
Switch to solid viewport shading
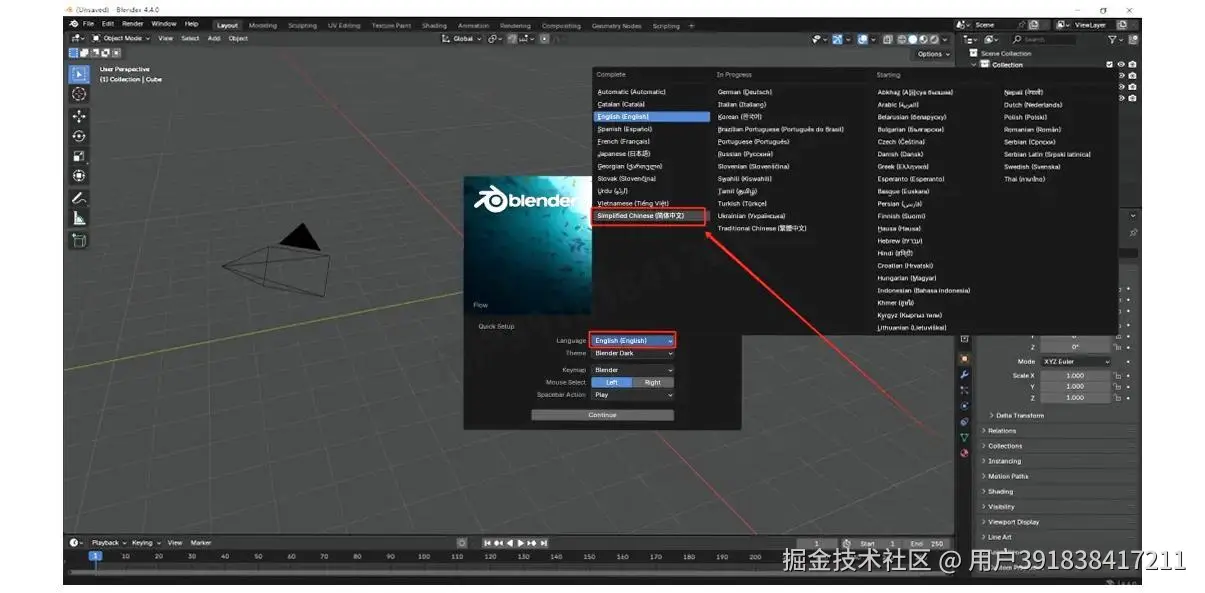coord(913,39)
